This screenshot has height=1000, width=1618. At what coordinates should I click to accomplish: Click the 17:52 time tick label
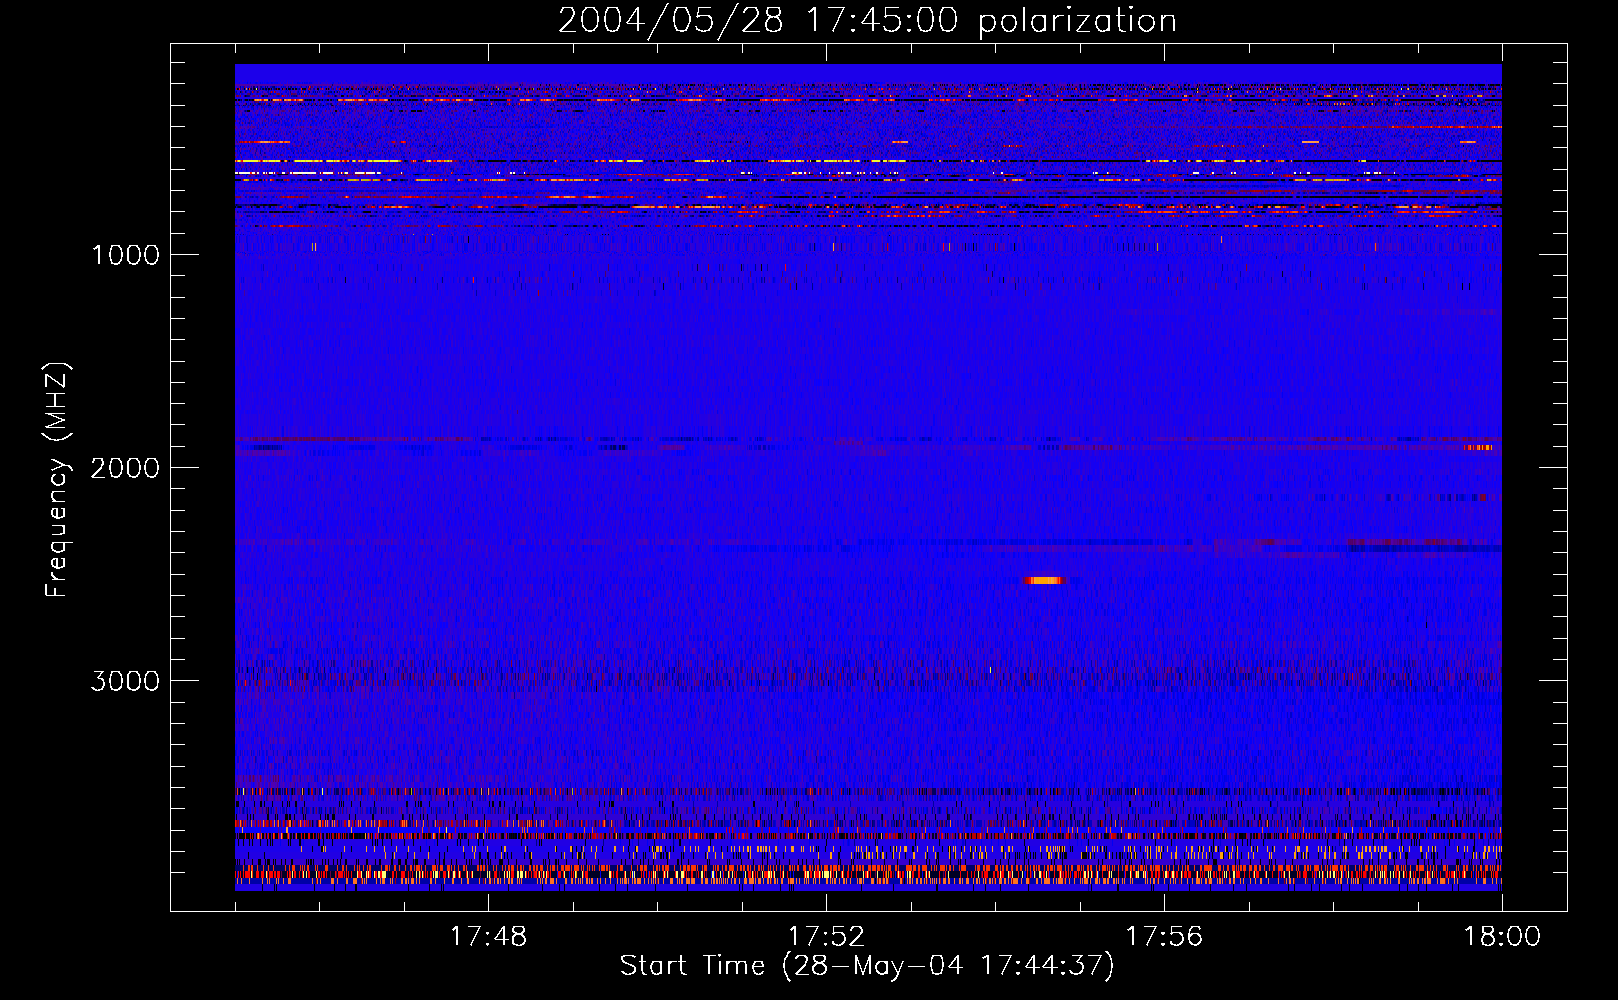pos(826,937)
